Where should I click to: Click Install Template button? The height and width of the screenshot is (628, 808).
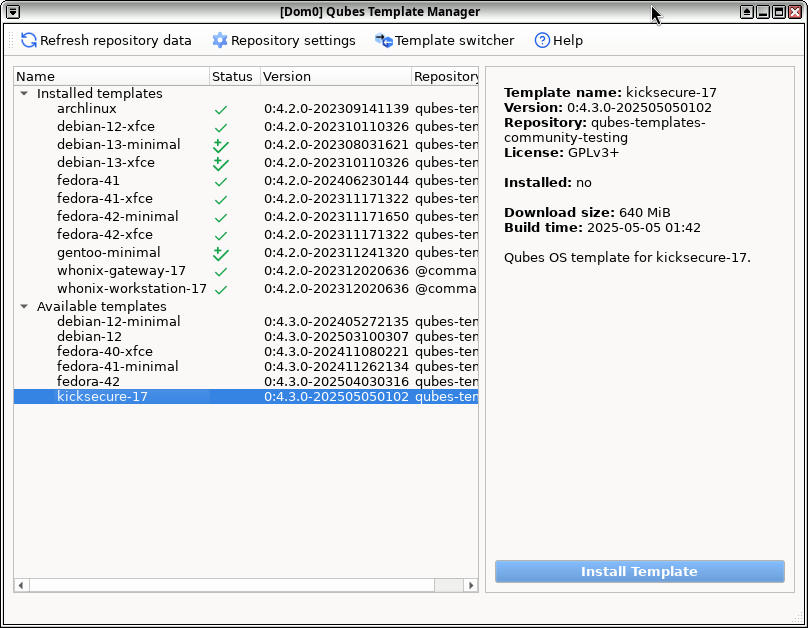639,571
